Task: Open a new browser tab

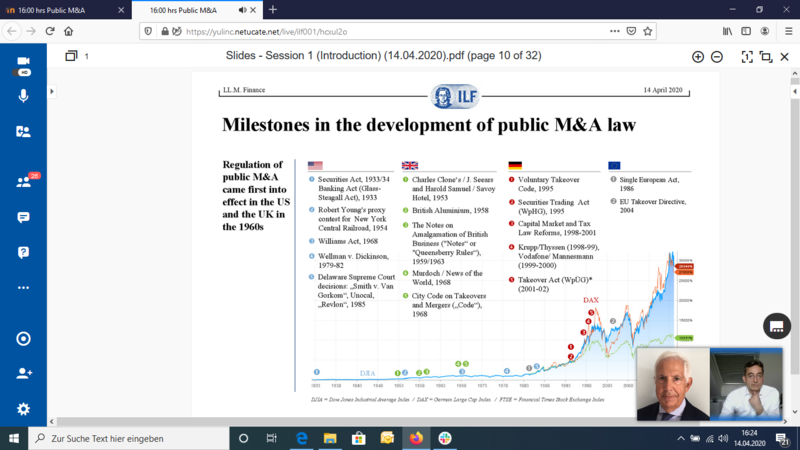Action: click(x=273, y=10)
